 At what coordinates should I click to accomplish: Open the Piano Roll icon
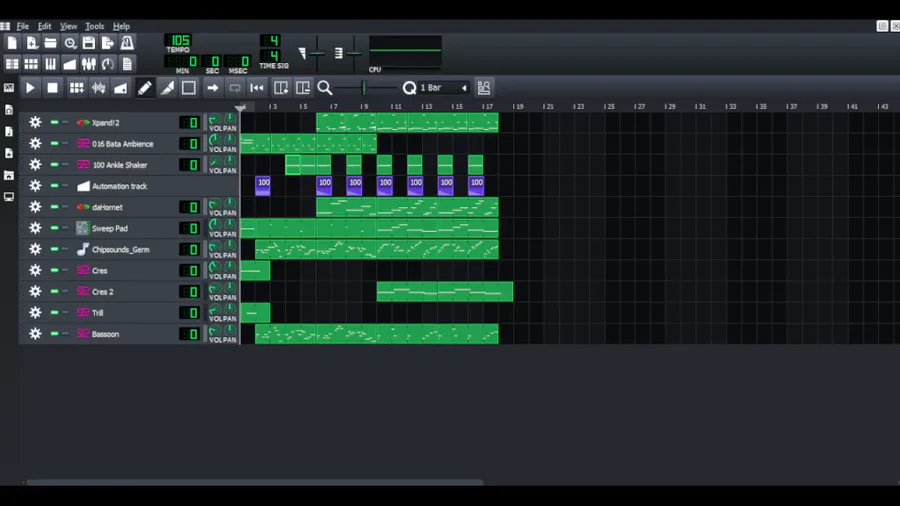coord(51,64)
